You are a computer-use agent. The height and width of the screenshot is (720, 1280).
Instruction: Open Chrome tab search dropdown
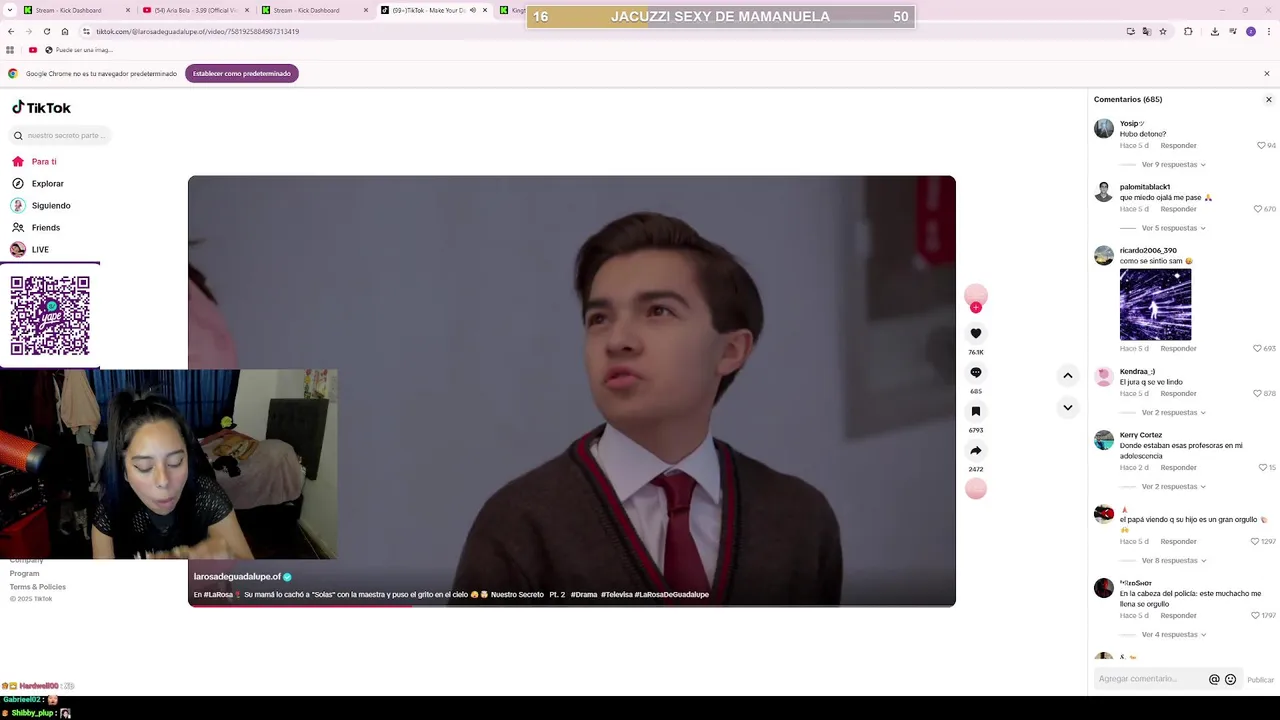(8, 10)
